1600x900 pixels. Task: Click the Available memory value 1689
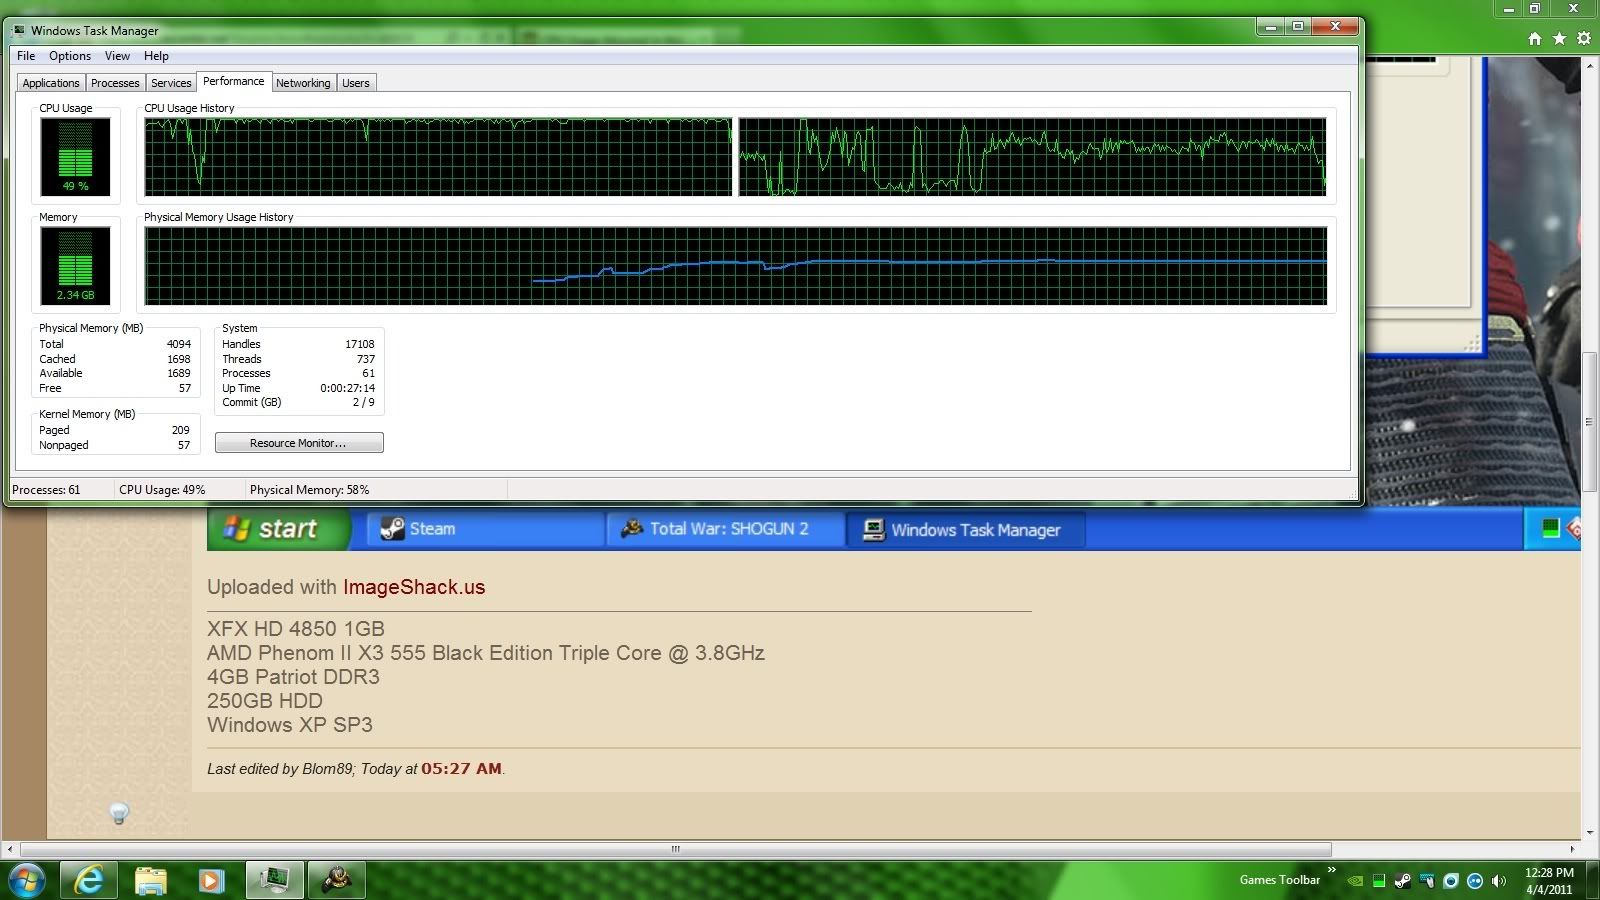point(179,373)
